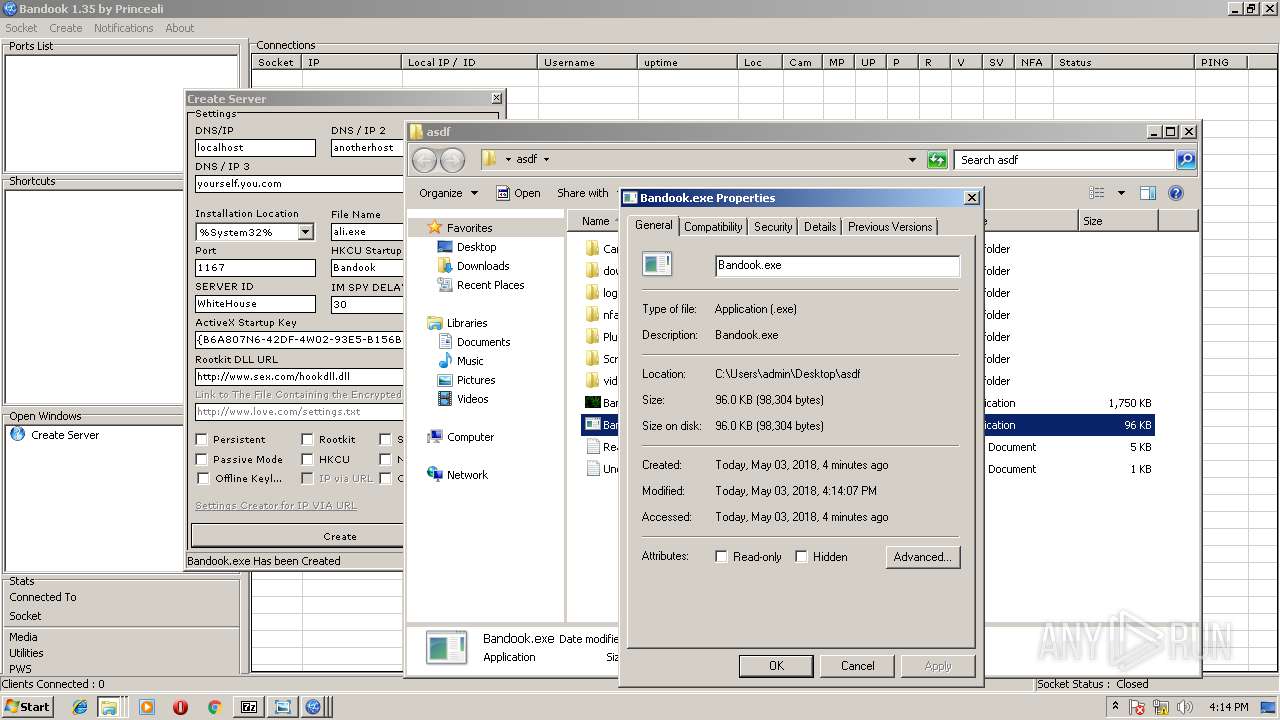Switch to the Security tab
The image size is (1280, 720).
tap(773, 227)
